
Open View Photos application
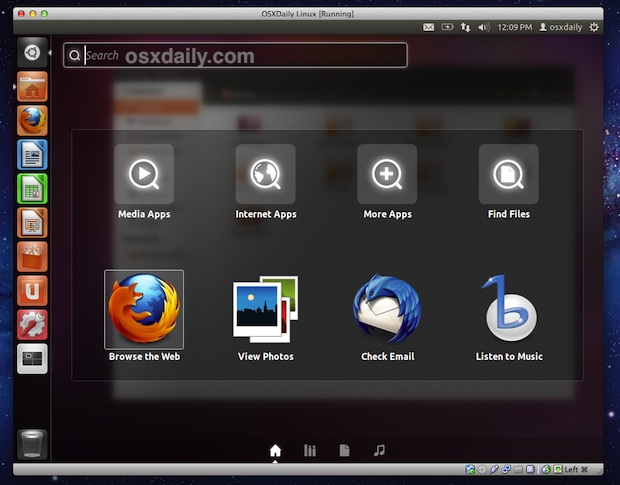[x=265, y=310]
